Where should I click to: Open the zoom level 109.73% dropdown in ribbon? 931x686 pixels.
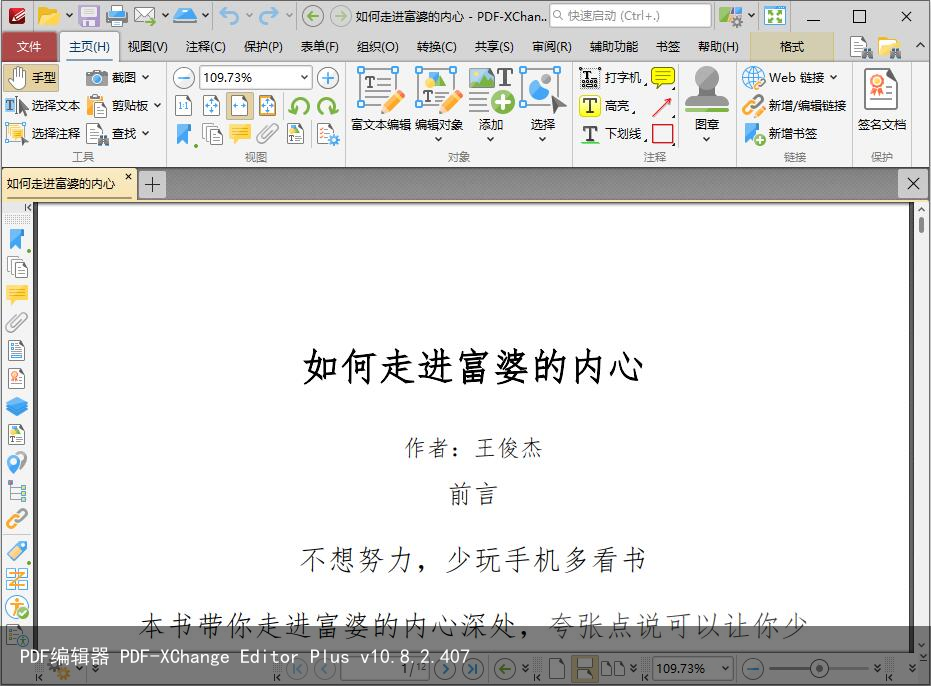click(304, 78)
